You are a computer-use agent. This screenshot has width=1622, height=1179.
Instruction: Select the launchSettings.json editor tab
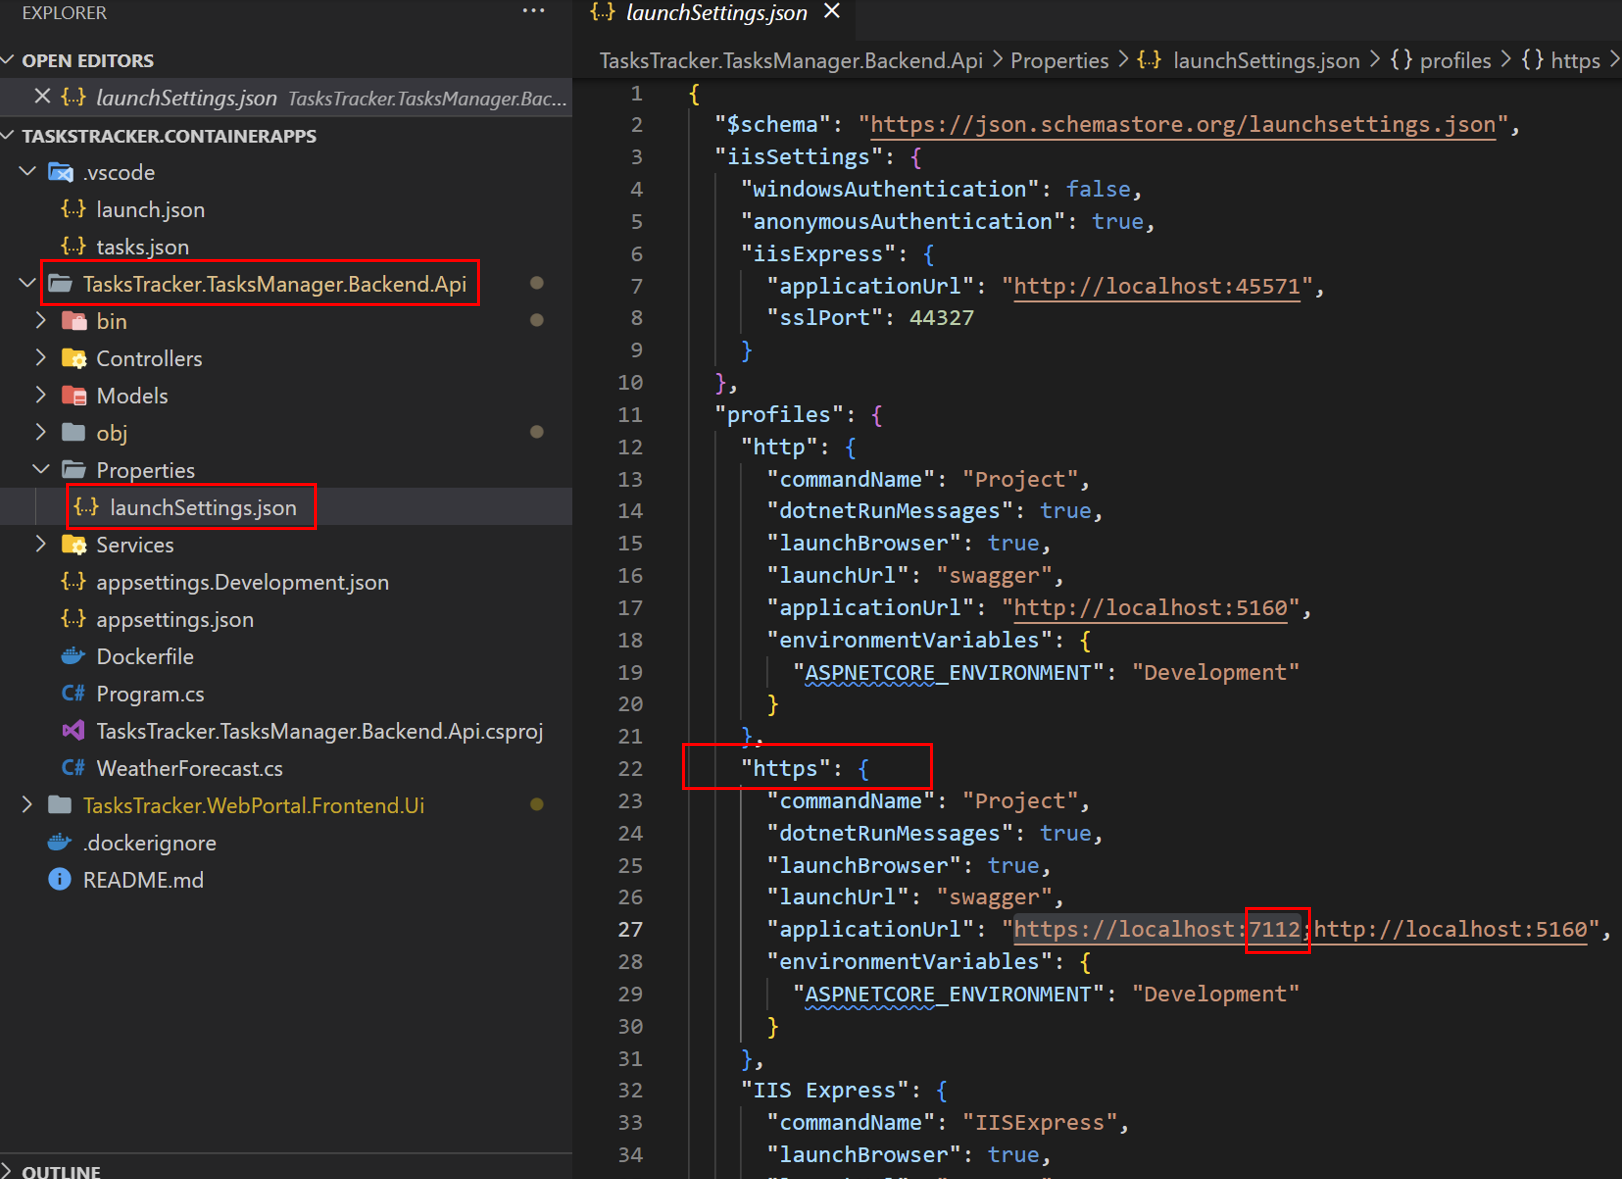point(715,13)
